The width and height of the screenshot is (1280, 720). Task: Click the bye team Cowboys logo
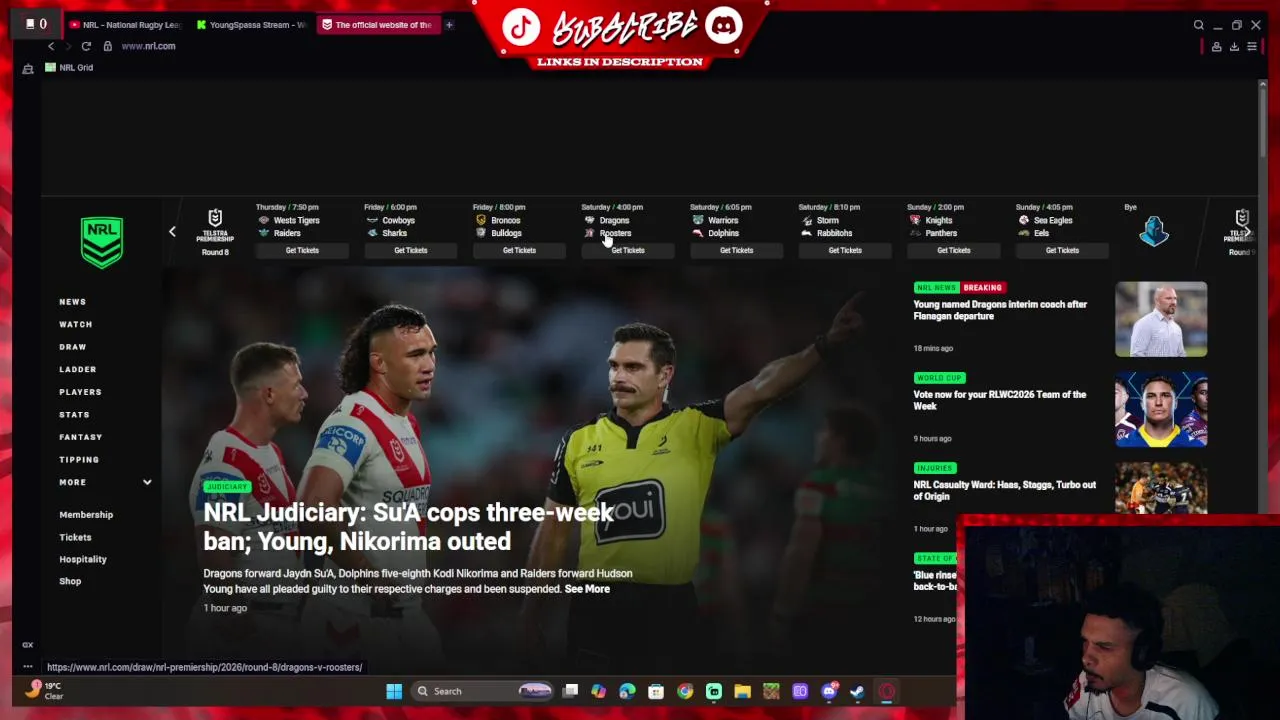(1154, 232)
